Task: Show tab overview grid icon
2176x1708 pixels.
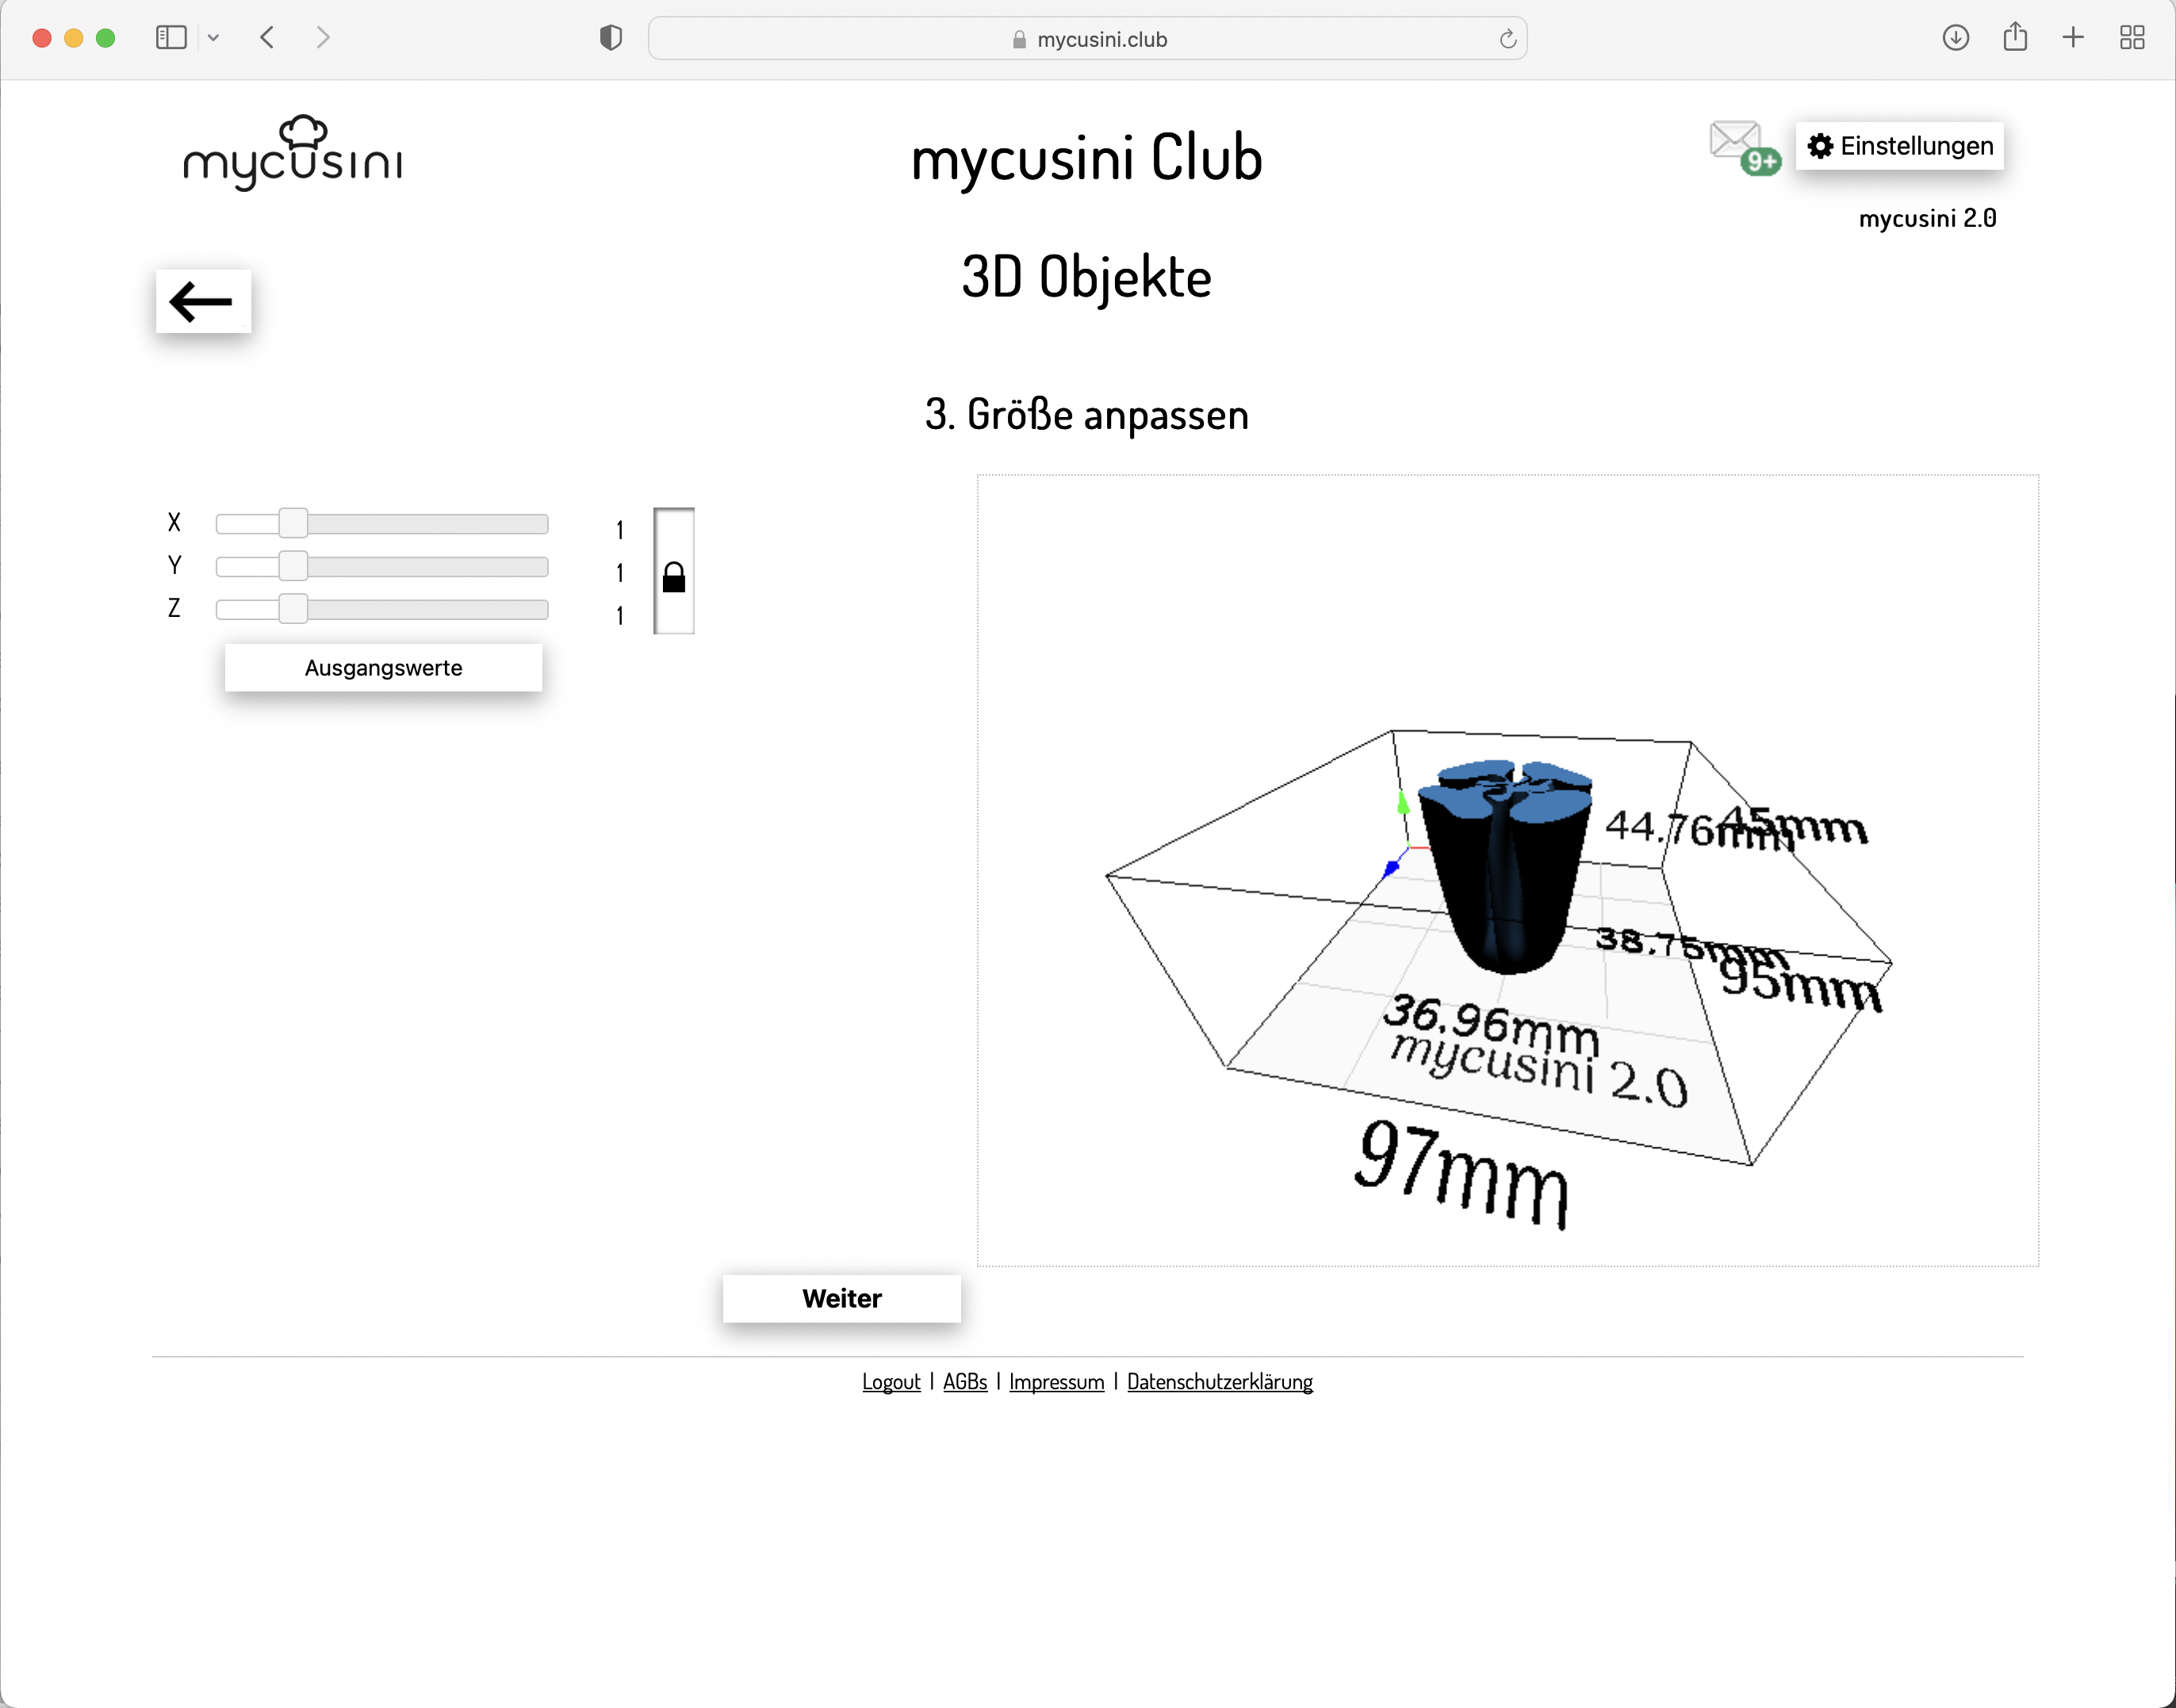Action: tap(2131, 38)
